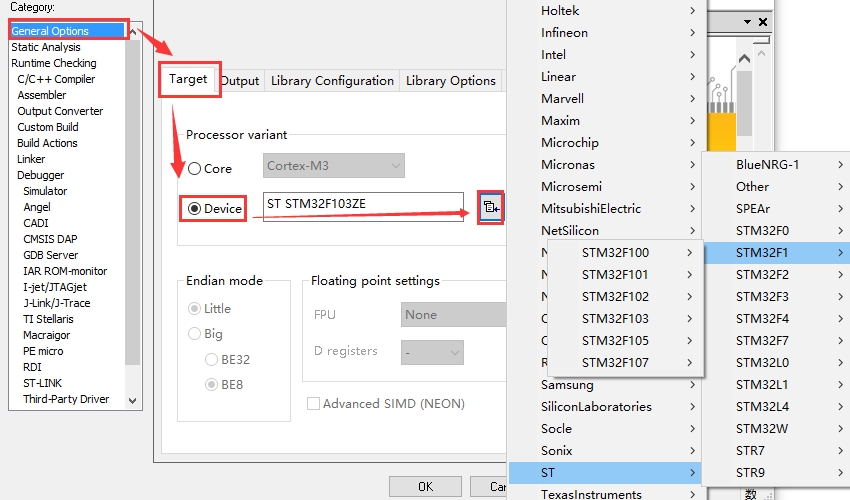Select Static Analysis category

coord(46,47)
